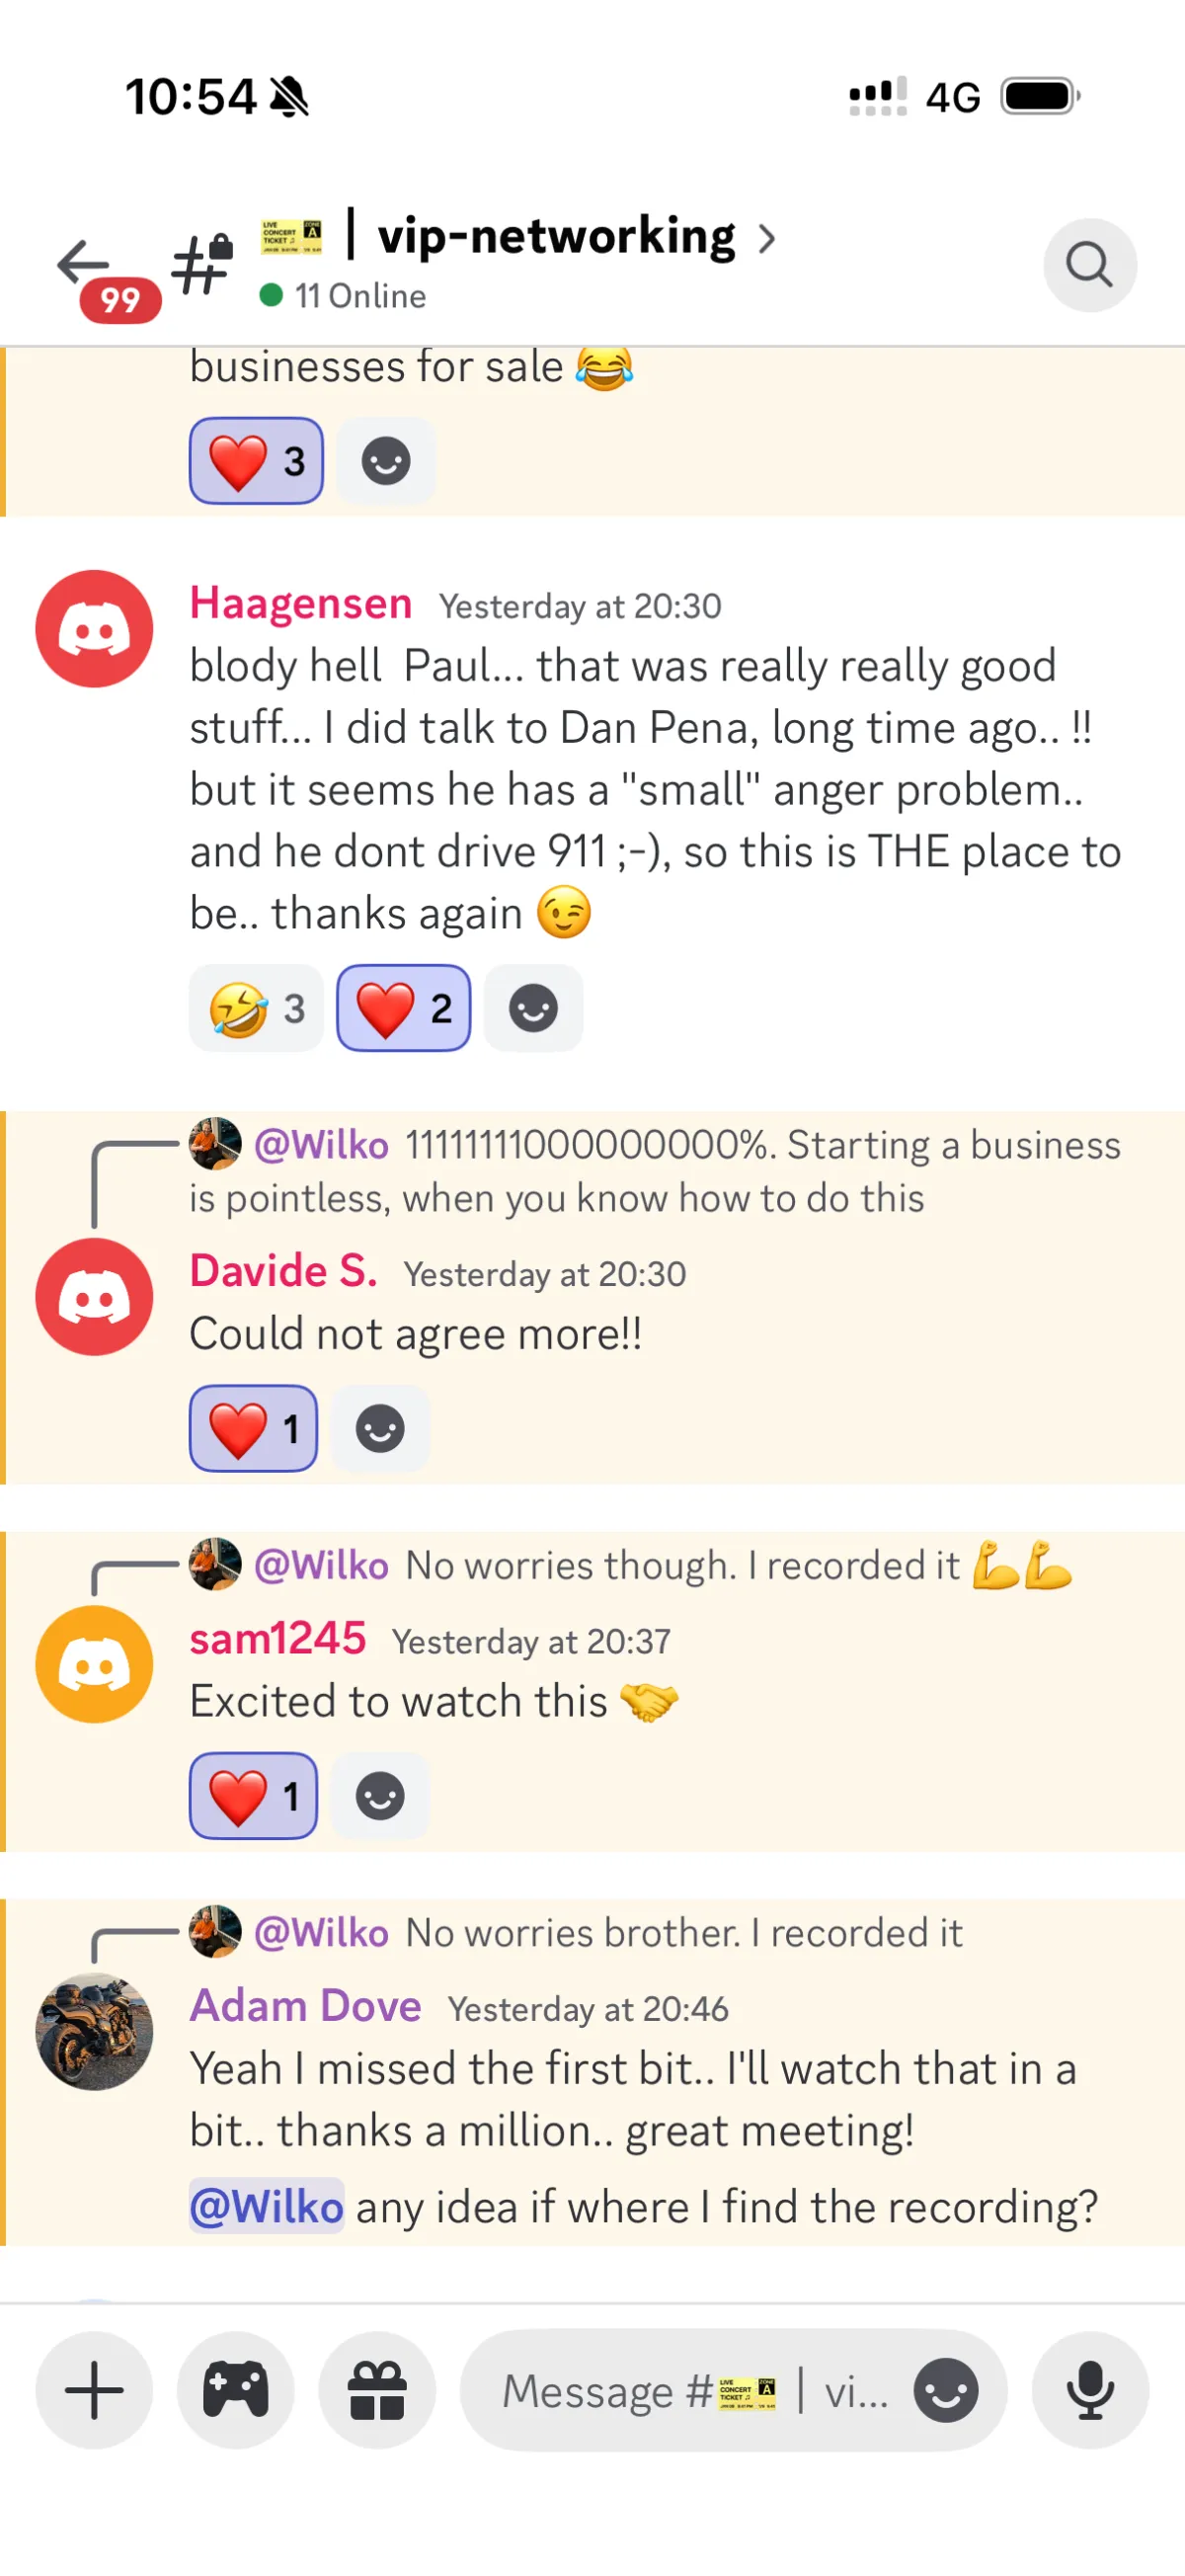Toggle heart reaction showing 2 on Haagensen

coord(403,1008)
